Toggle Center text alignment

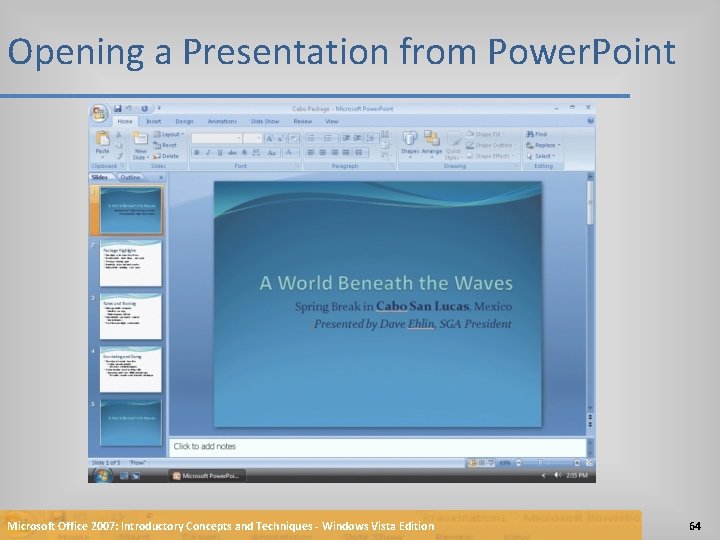point(323,152)
